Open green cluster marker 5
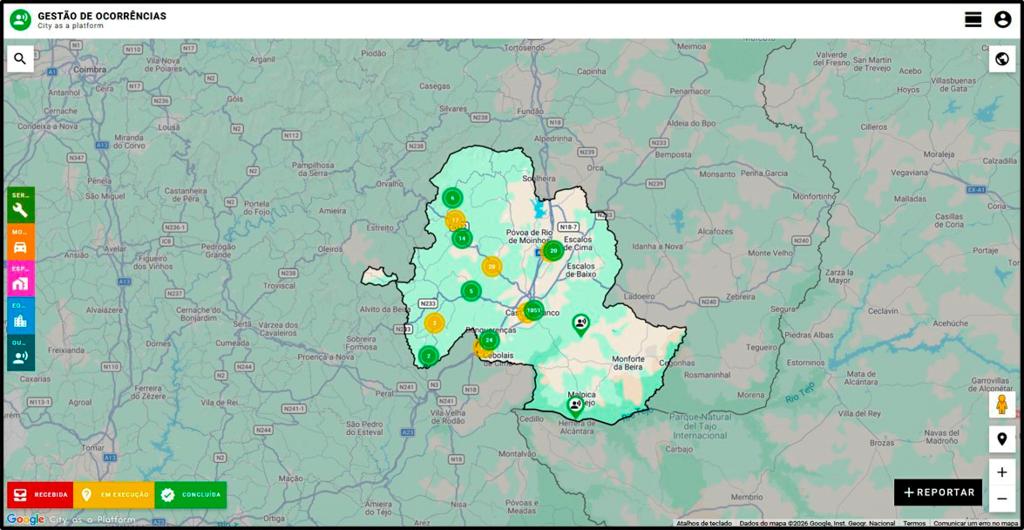Viewport: 1024px width, 530px height. (x=471, y=290)
